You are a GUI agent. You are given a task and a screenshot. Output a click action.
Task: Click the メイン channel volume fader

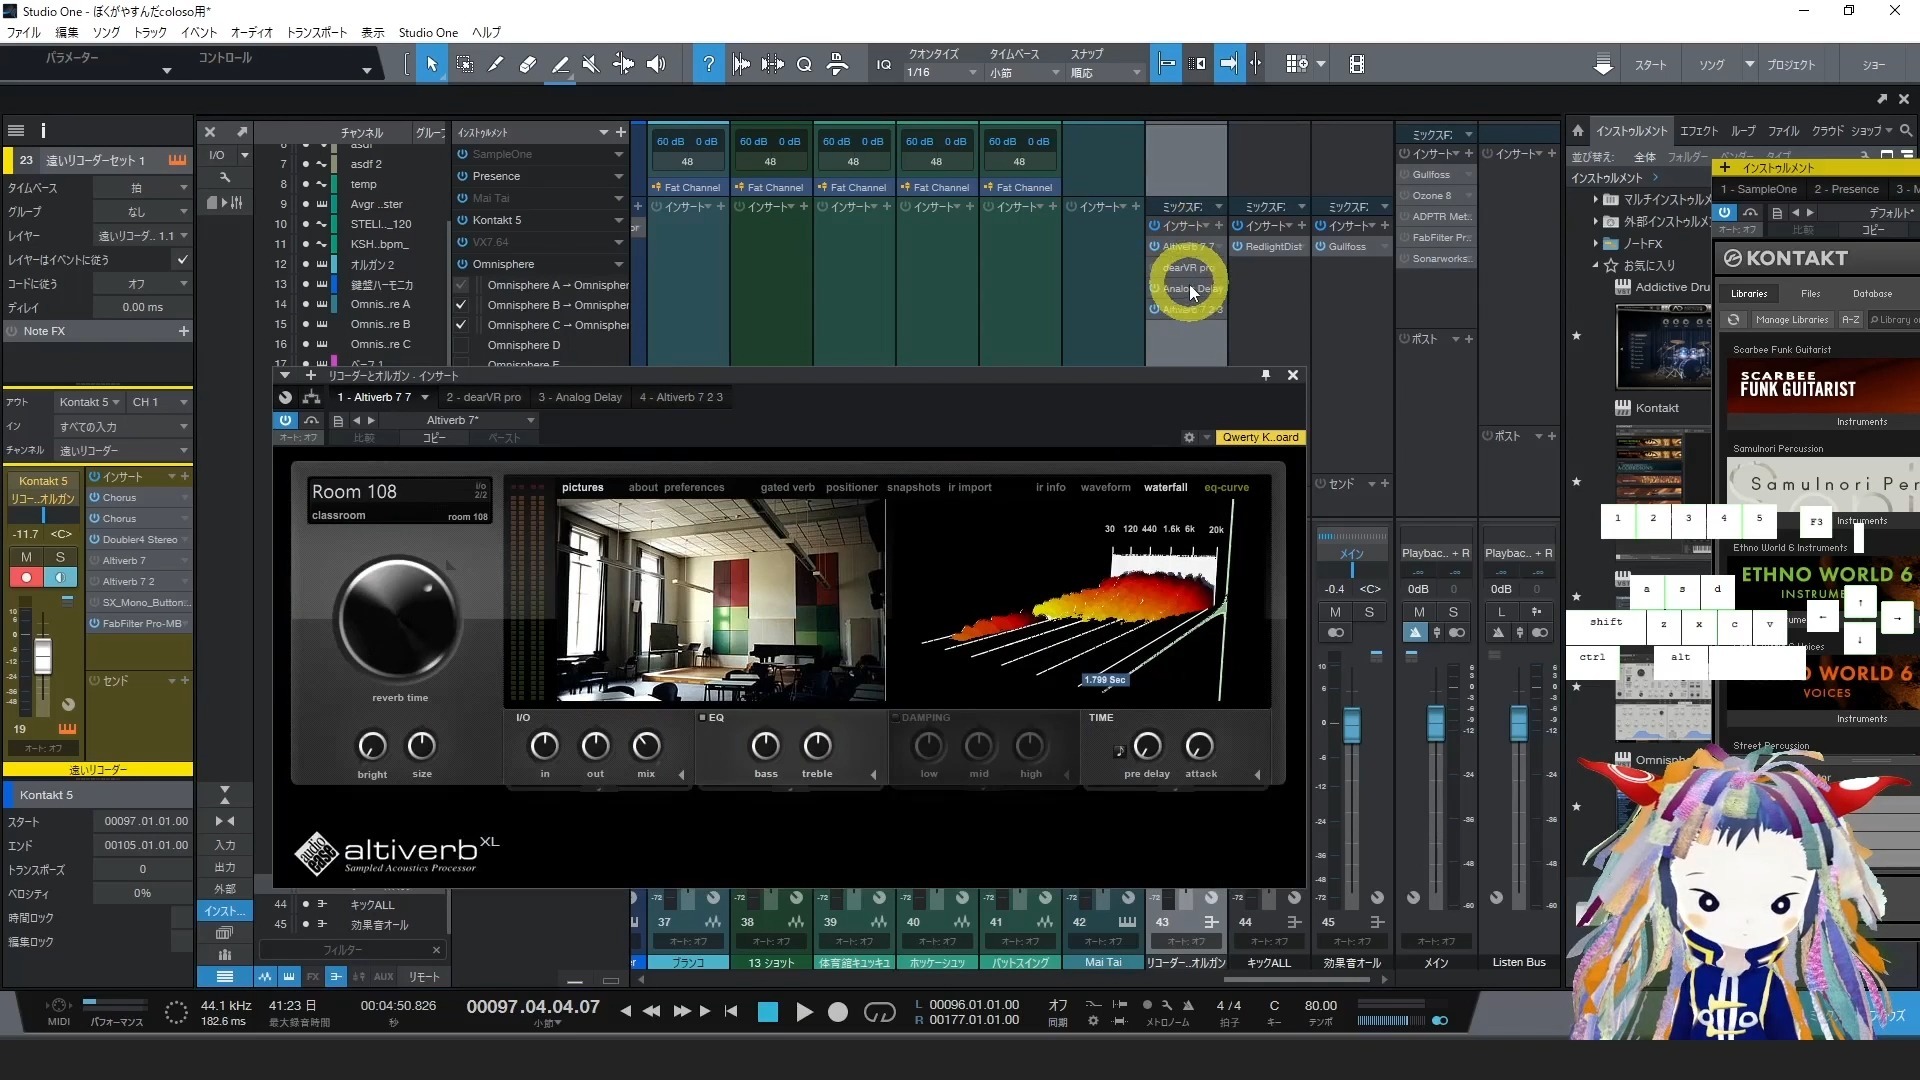click(x=1352, y=724)
